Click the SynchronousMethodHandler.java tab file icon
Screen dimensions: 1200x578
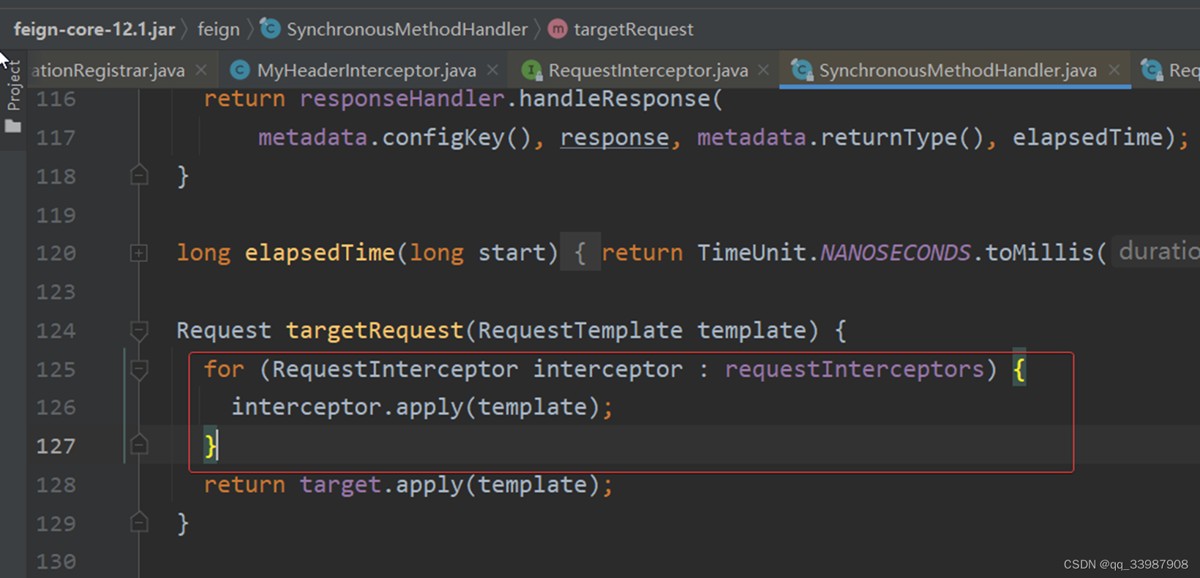click(x=801, y=70)
